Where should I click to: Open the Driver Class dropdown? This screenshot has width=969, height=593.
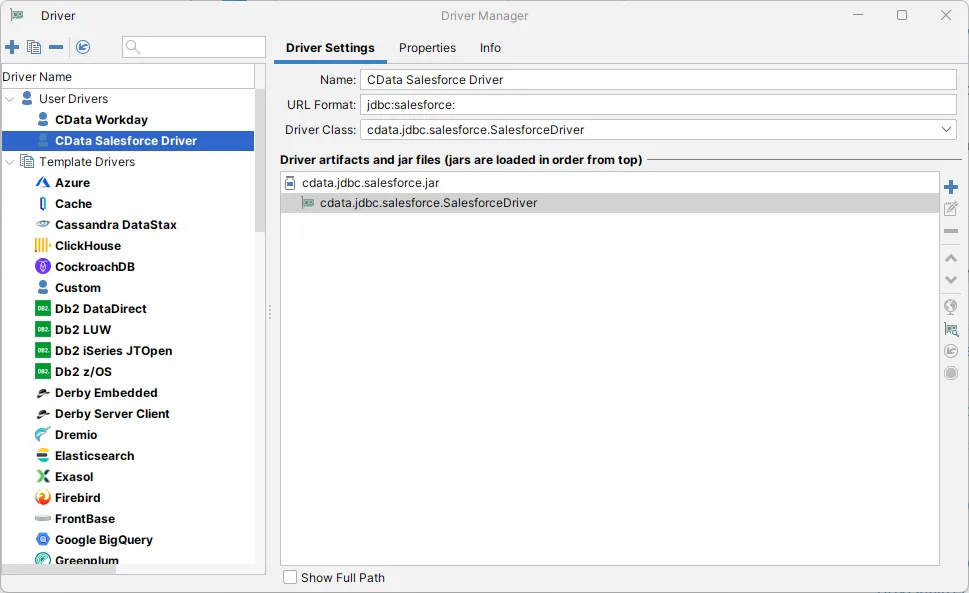[946, 129]
